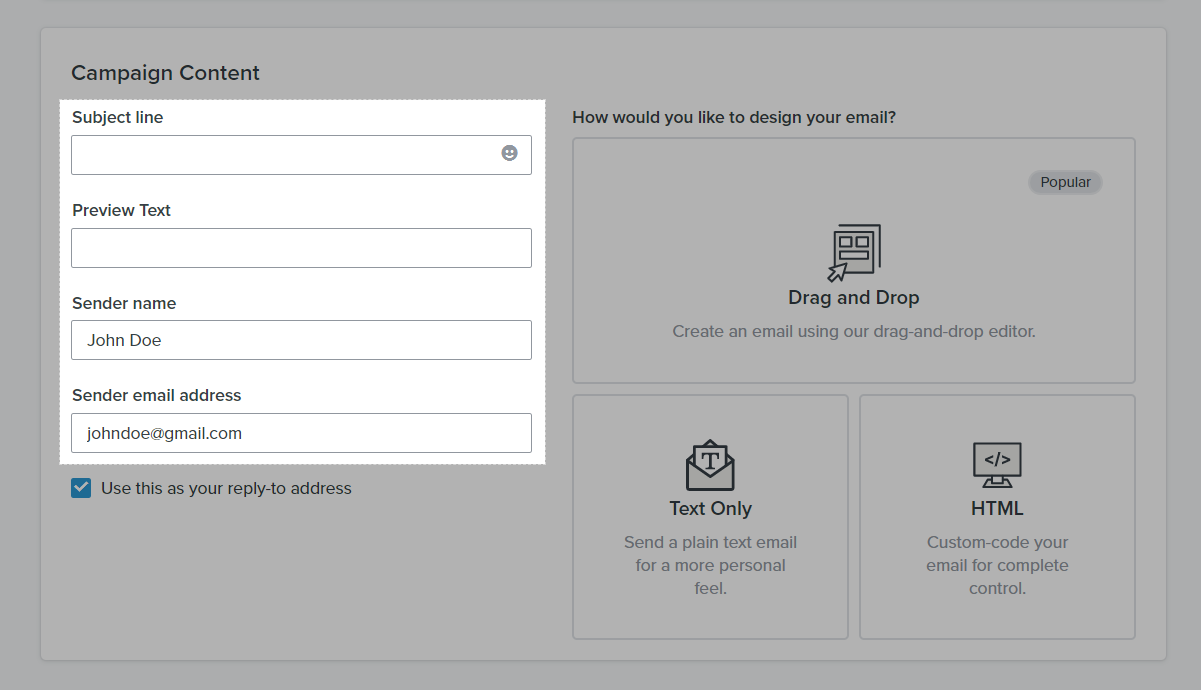This screenshot has width=1201, height=690.
Task: Click the 'Use this as your reply-to address' label
Action: click(x=226, y=488)
